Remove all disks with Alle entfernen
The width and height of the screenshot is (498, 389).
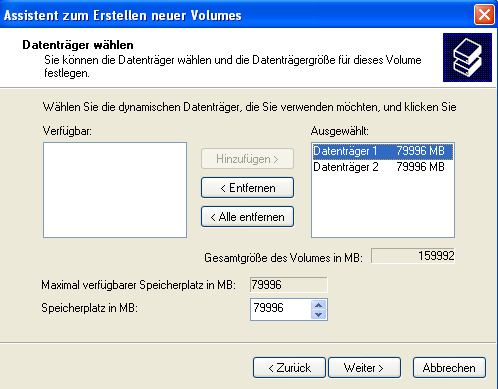(x=247, y=217)
